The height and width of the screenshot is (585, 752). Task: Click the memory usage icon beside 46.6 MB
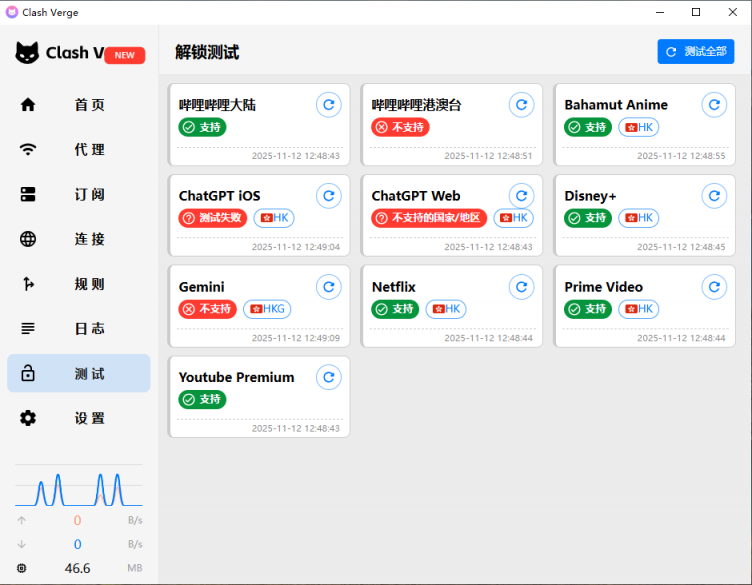tap(22, 568)
